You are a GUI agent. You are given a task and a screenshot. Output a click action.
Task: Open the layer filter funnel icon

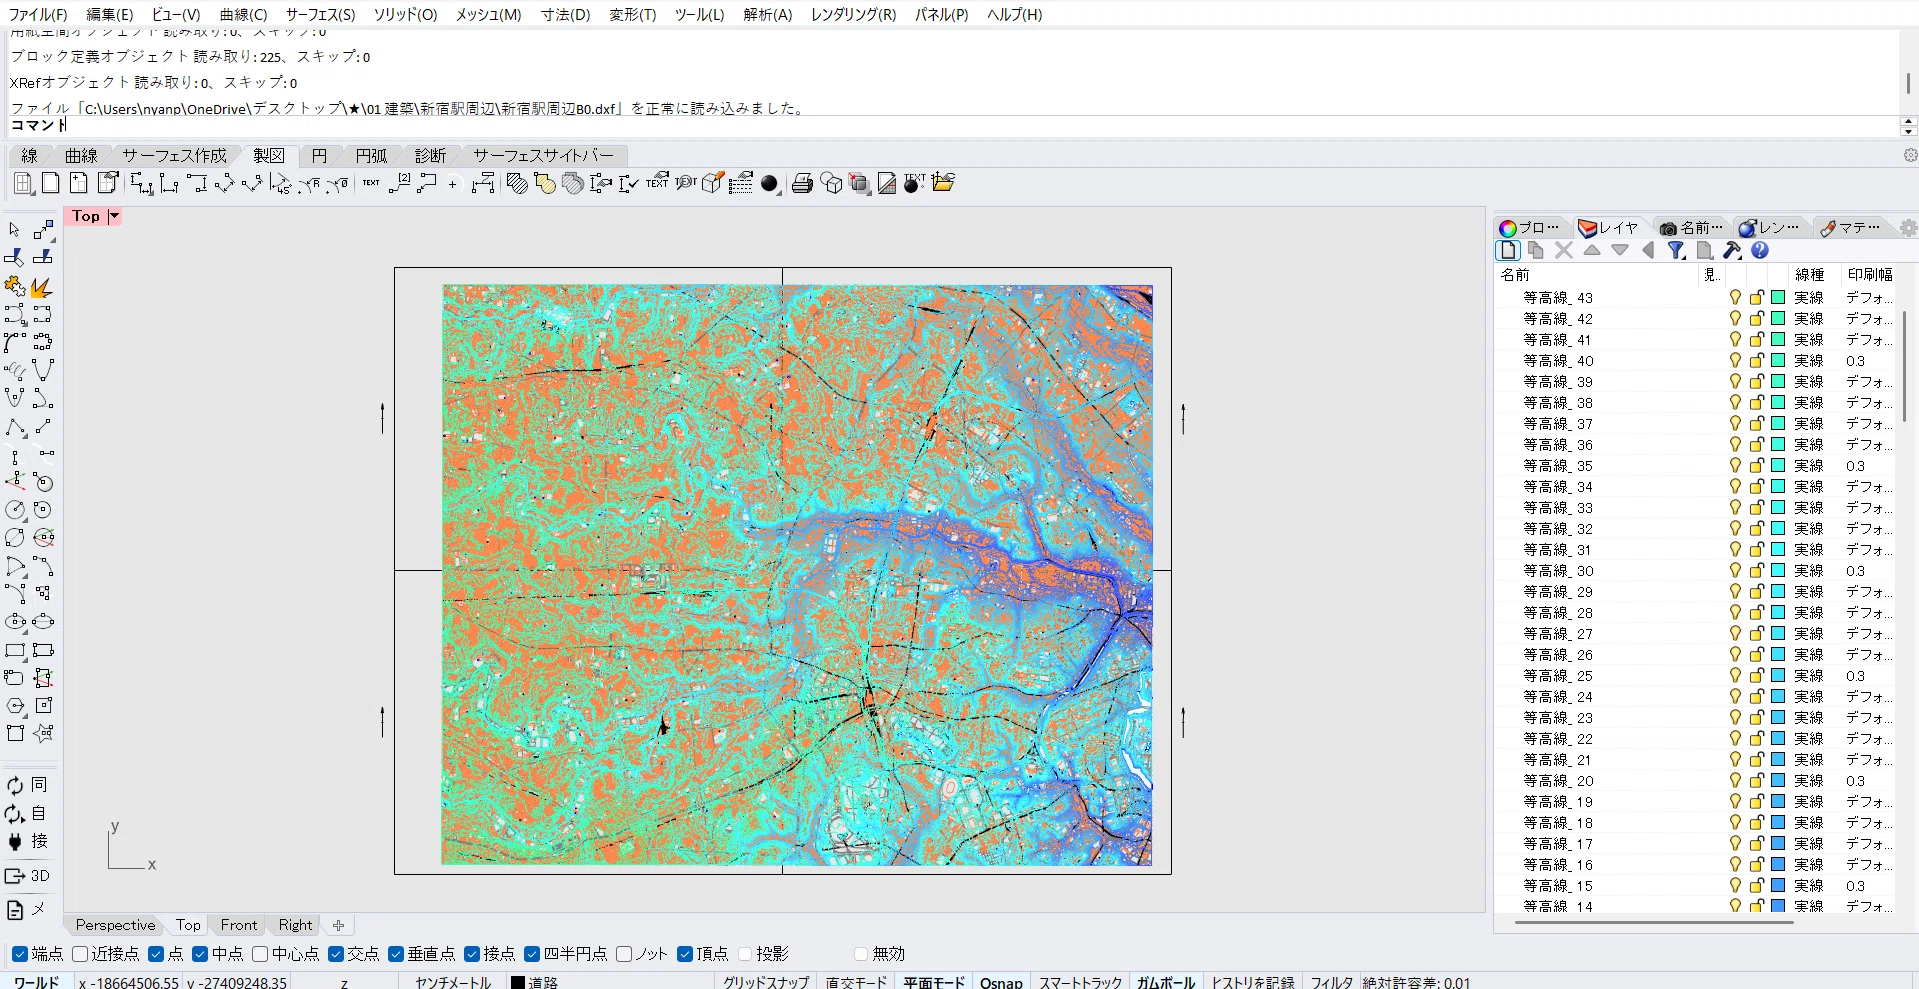point(1677,251)
